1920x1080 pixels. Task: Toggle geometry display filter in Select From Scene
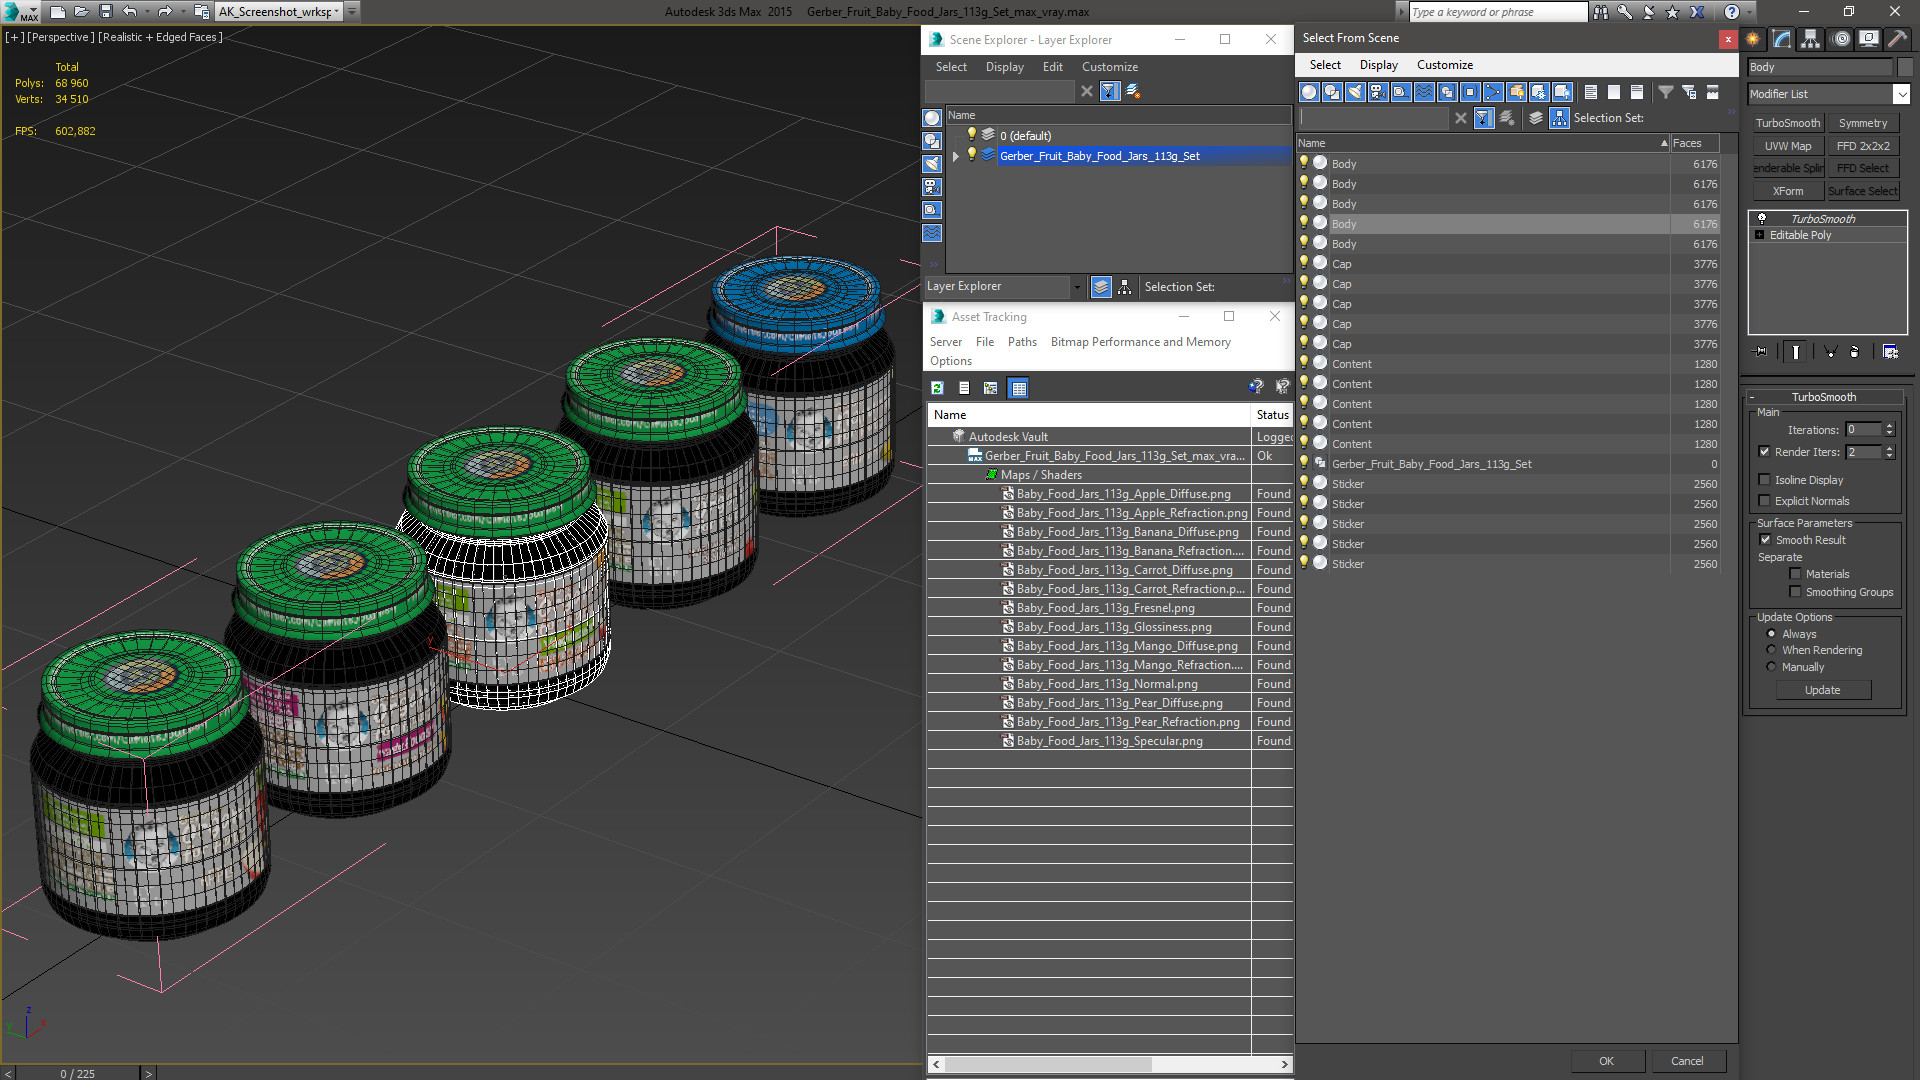point(1309,92)
